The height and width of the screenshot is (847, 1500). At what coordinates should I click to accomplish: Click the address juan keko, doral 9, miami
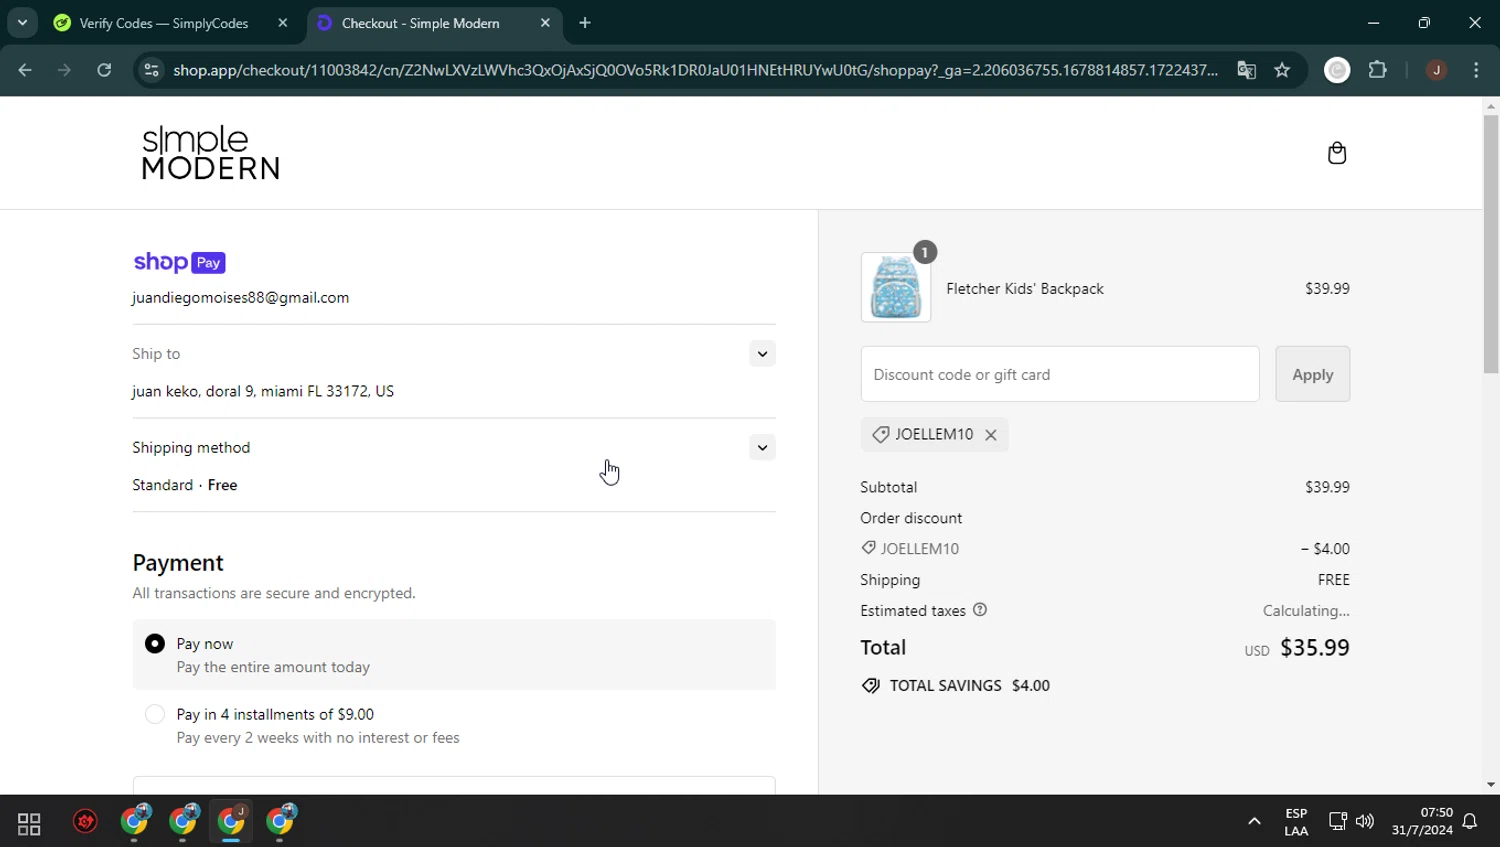[263, 391]
